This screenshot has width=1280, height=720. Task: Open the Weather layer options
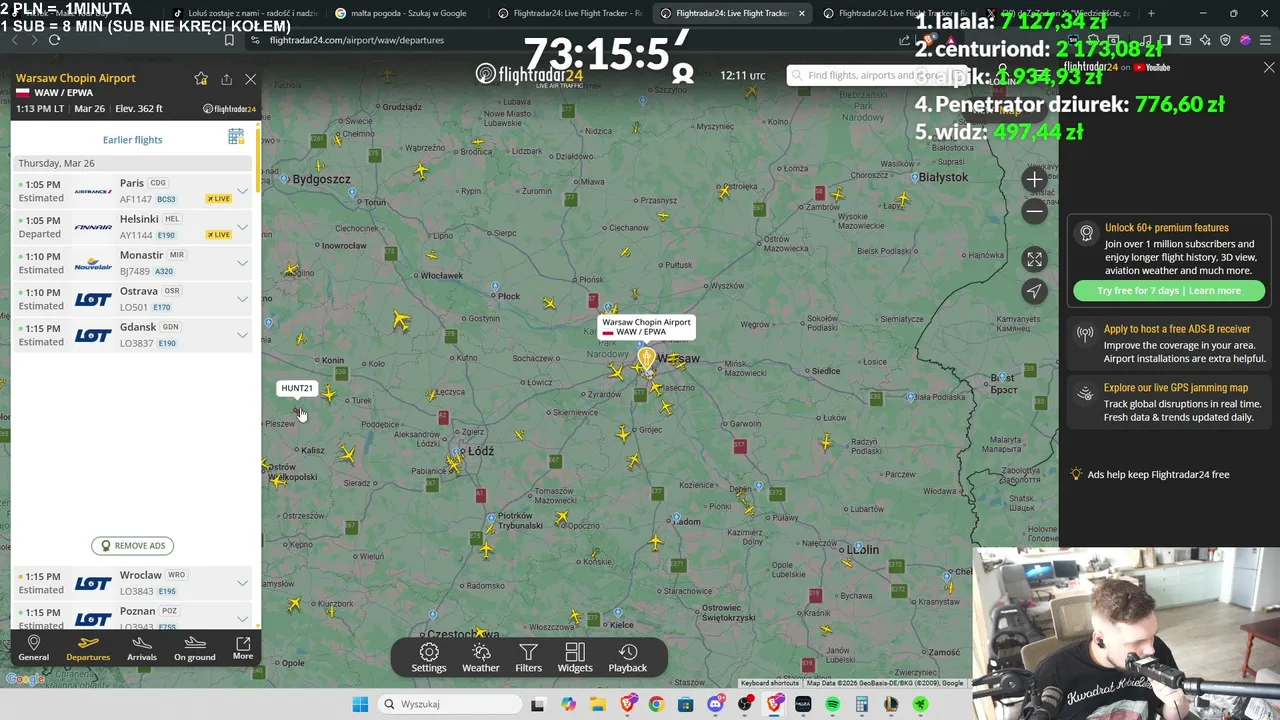point(481,658)
